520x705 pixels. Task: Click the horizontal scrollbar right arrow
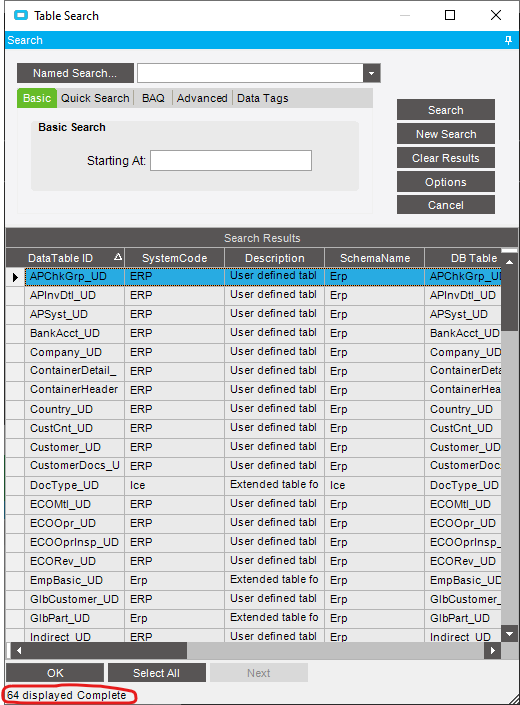pos(493,650)
